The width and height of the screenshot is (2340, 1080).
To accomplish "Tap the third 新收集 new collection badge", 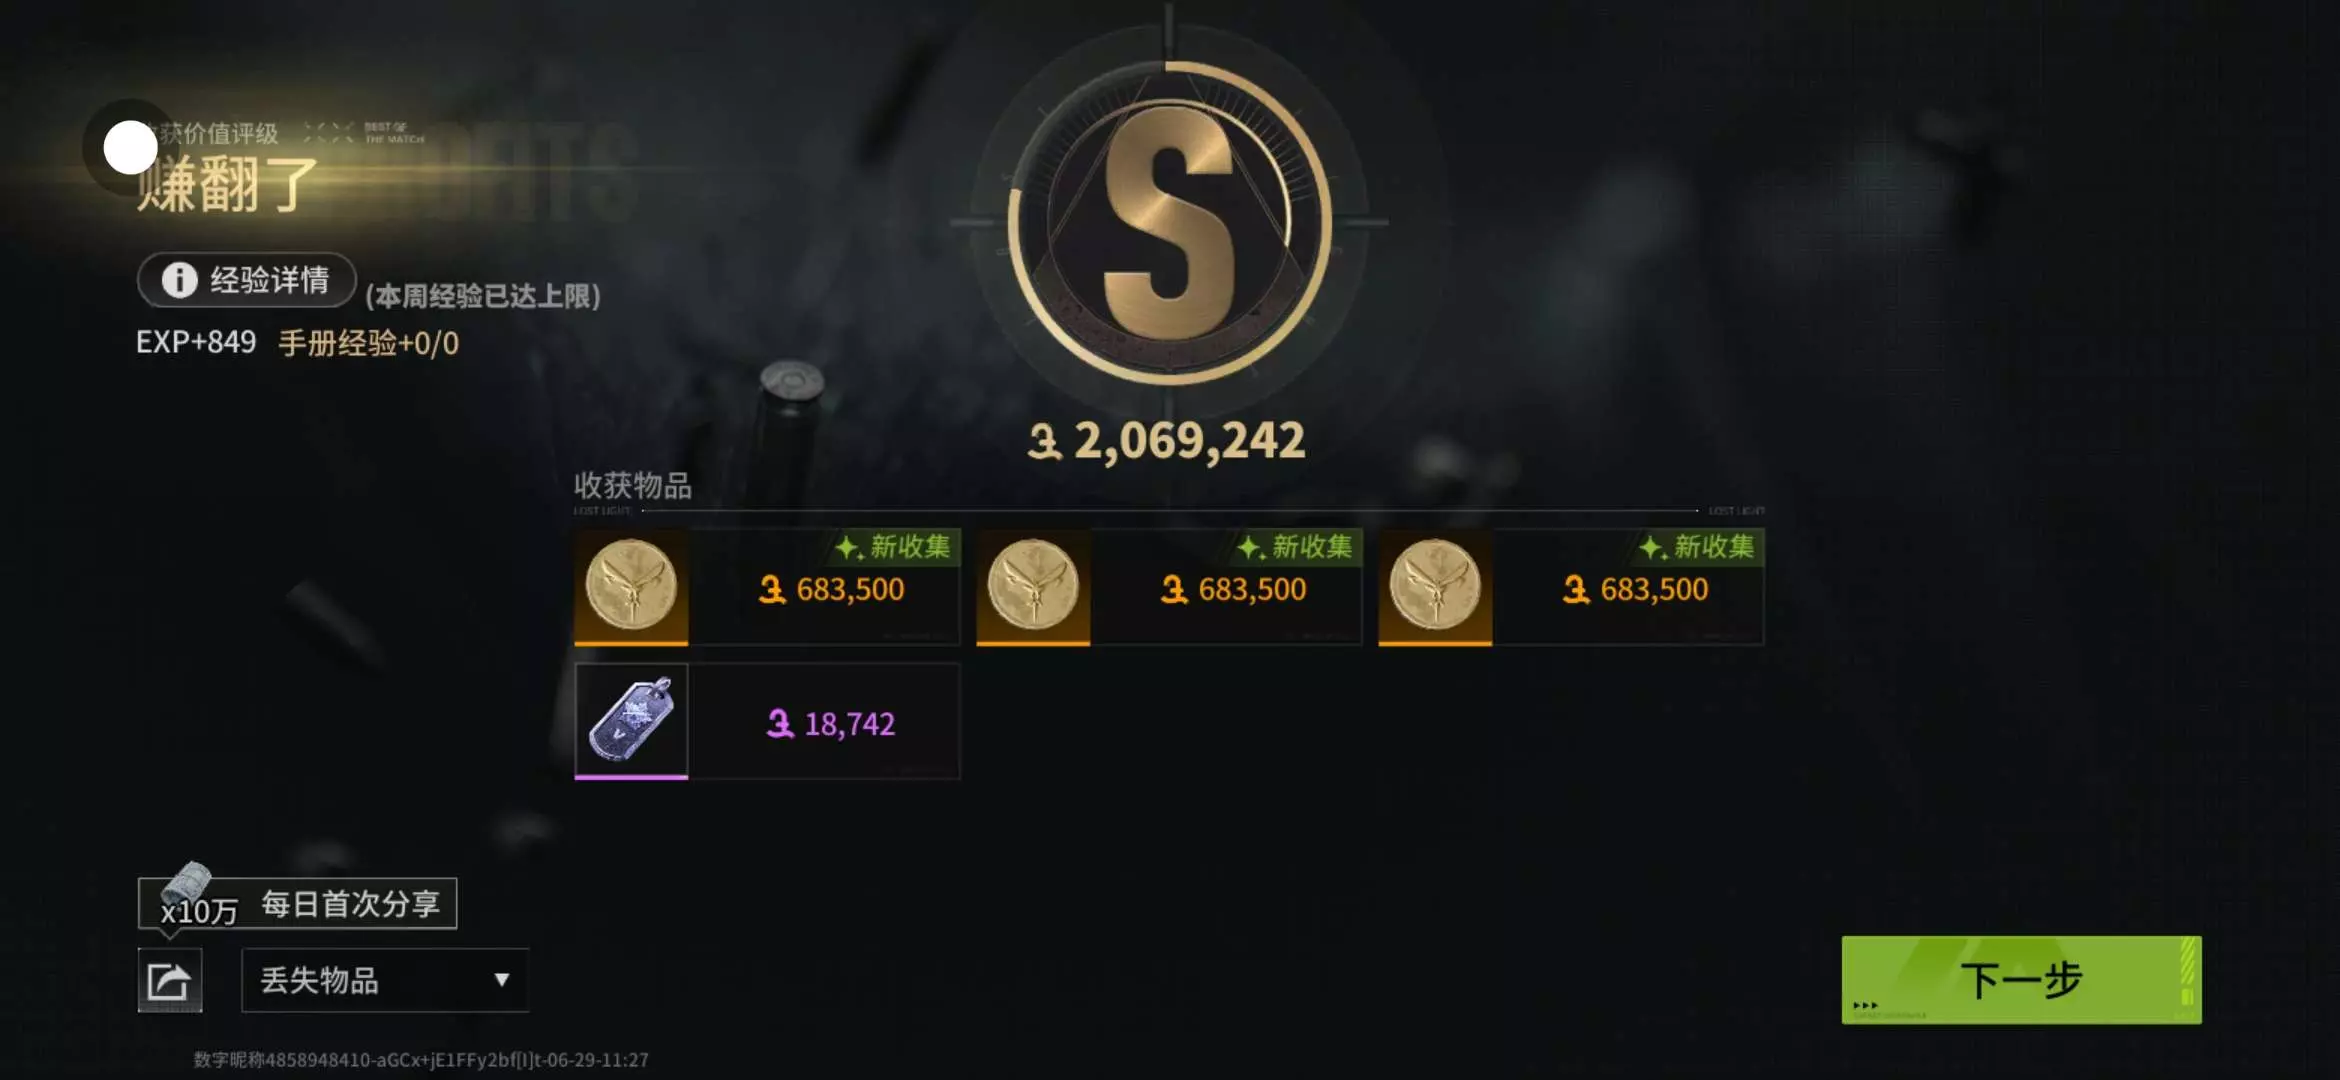I will pyautogui.click(x=1699, y=547).
